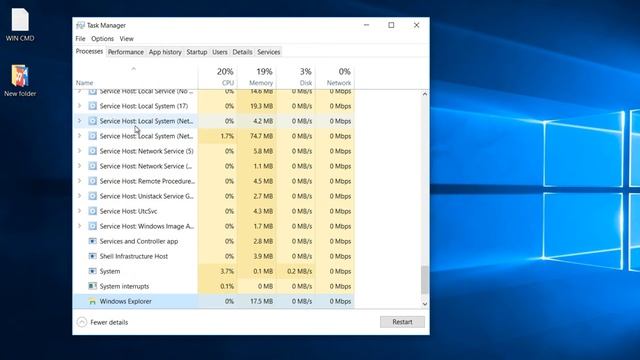Viewport: 640px width, 360px height.
Task: Sort by the Disk column header
Action: click(x=296, y=77)
